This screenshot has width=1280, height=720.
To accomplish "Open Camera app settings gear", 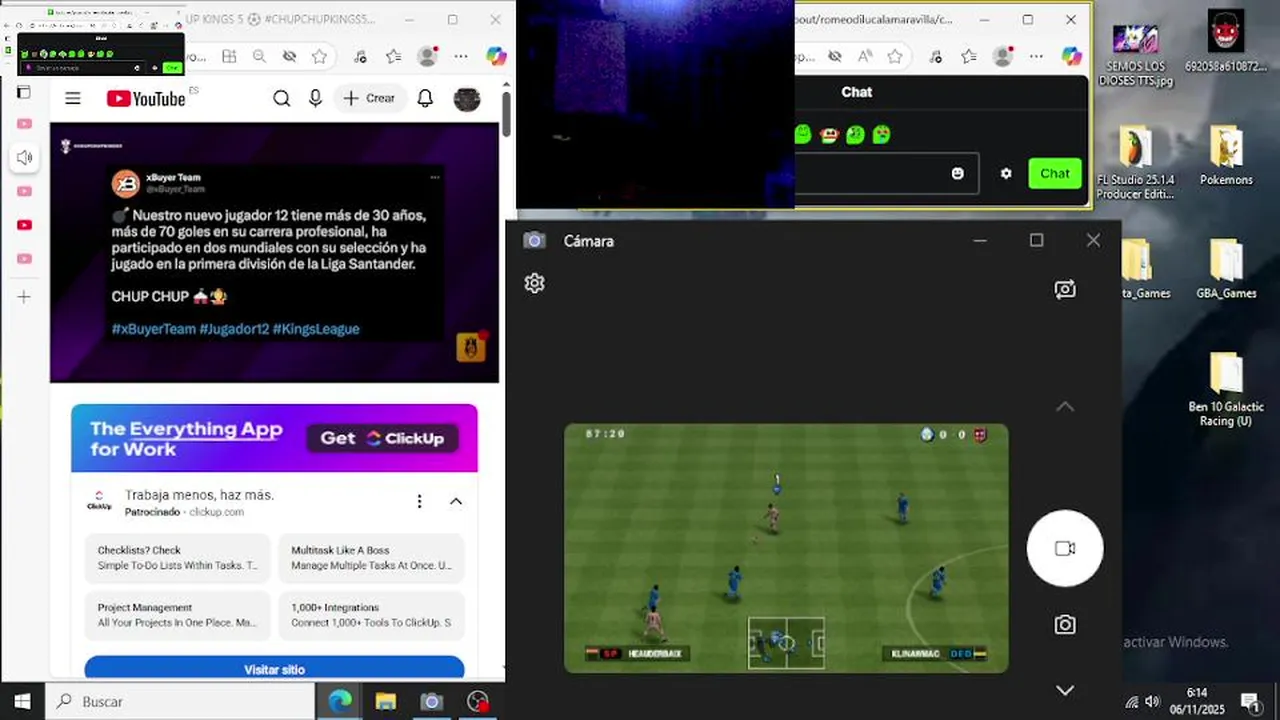I will point(534,284).
